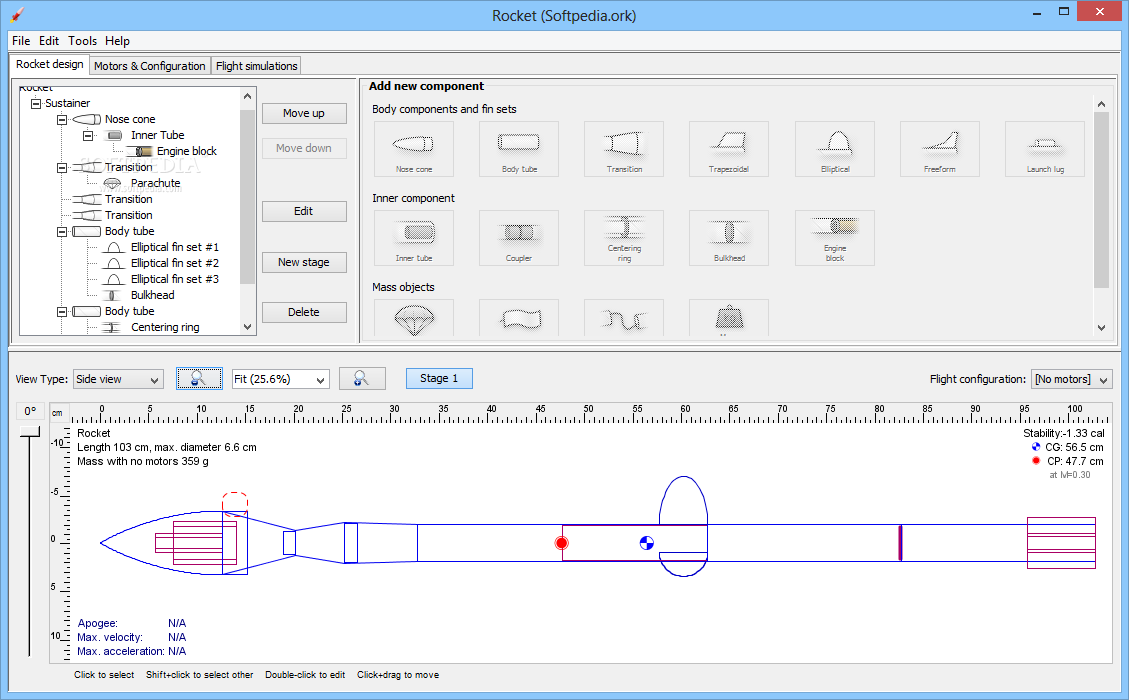Click the Move up button
This screenshot has height=700, width=1129.
point(304,113)
